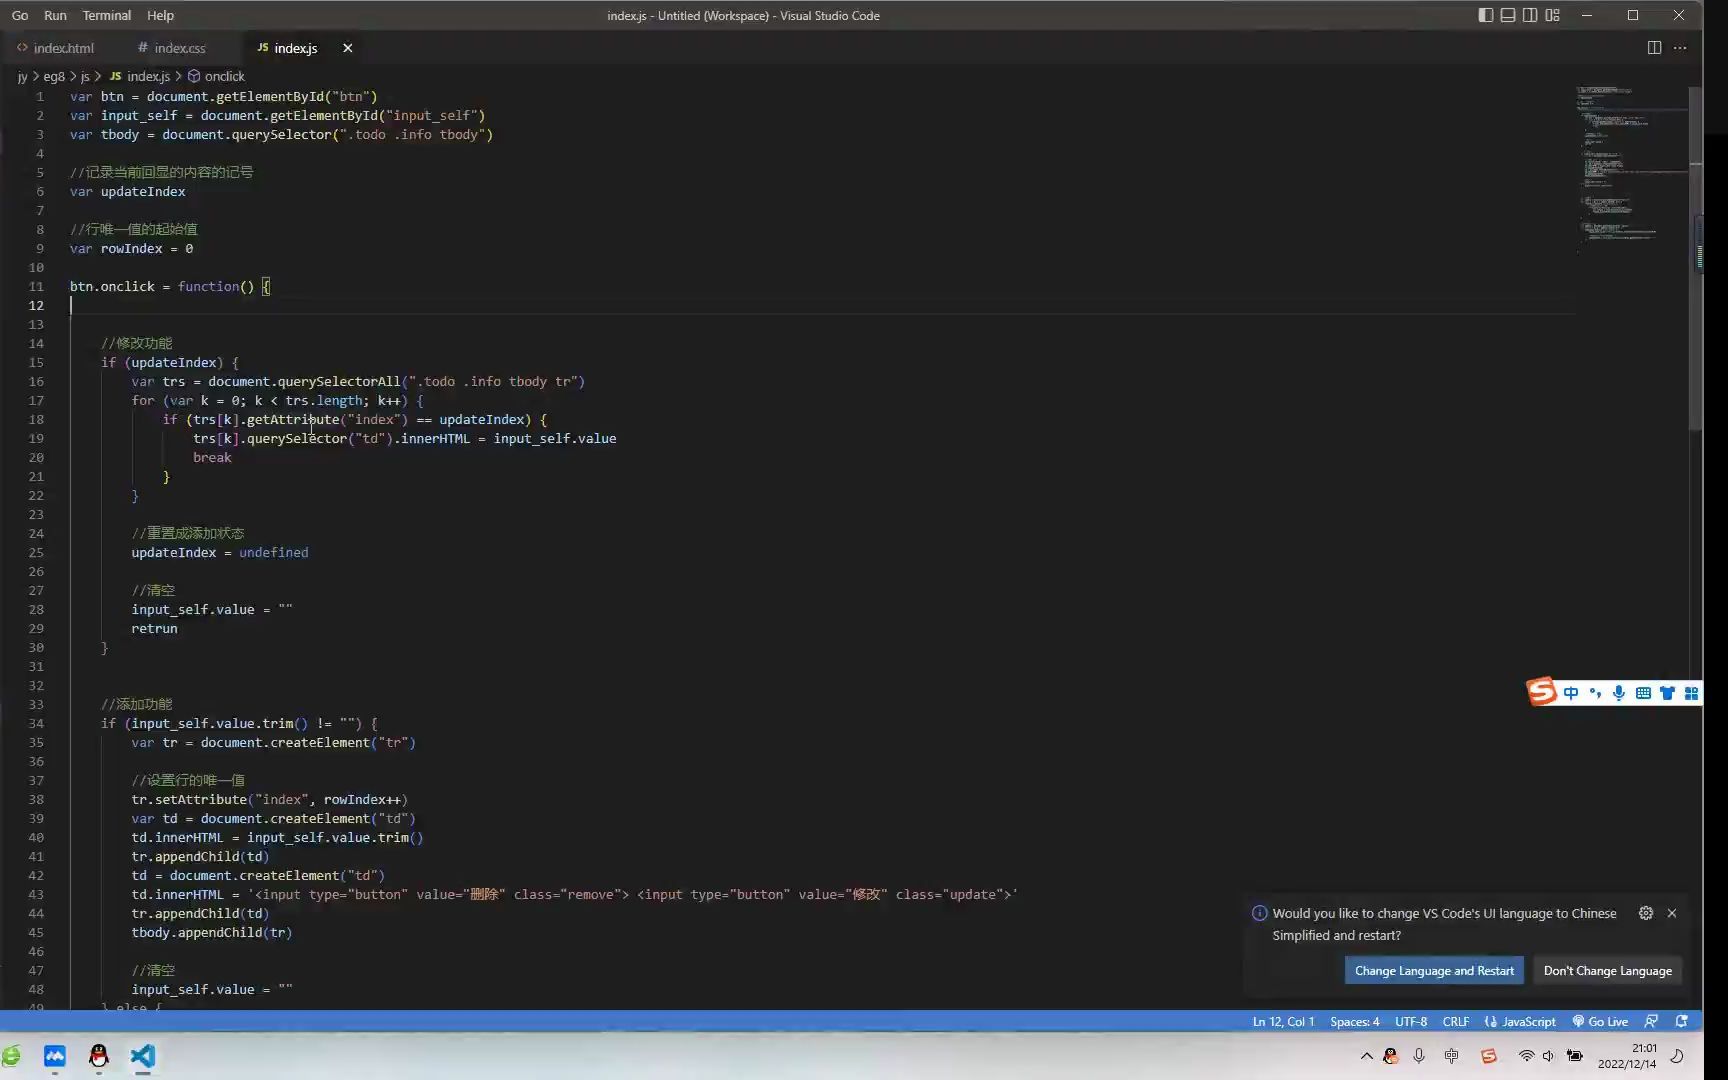Change indentation via Spaces: 4
Image resolution: width=1728 pixels, height=1080 pixels.
pos(1355,1021)
